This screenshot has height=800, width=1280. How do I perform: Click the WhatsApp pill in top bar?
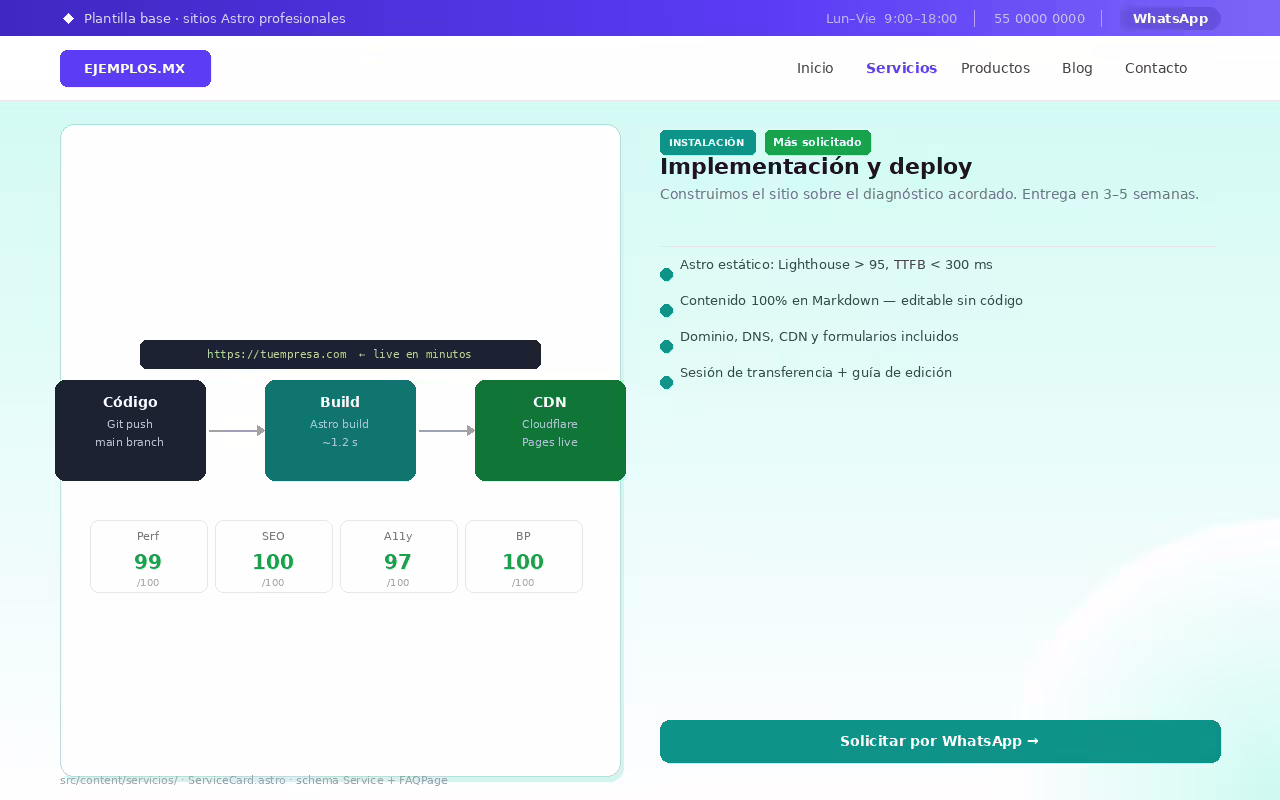[1170, 18]
